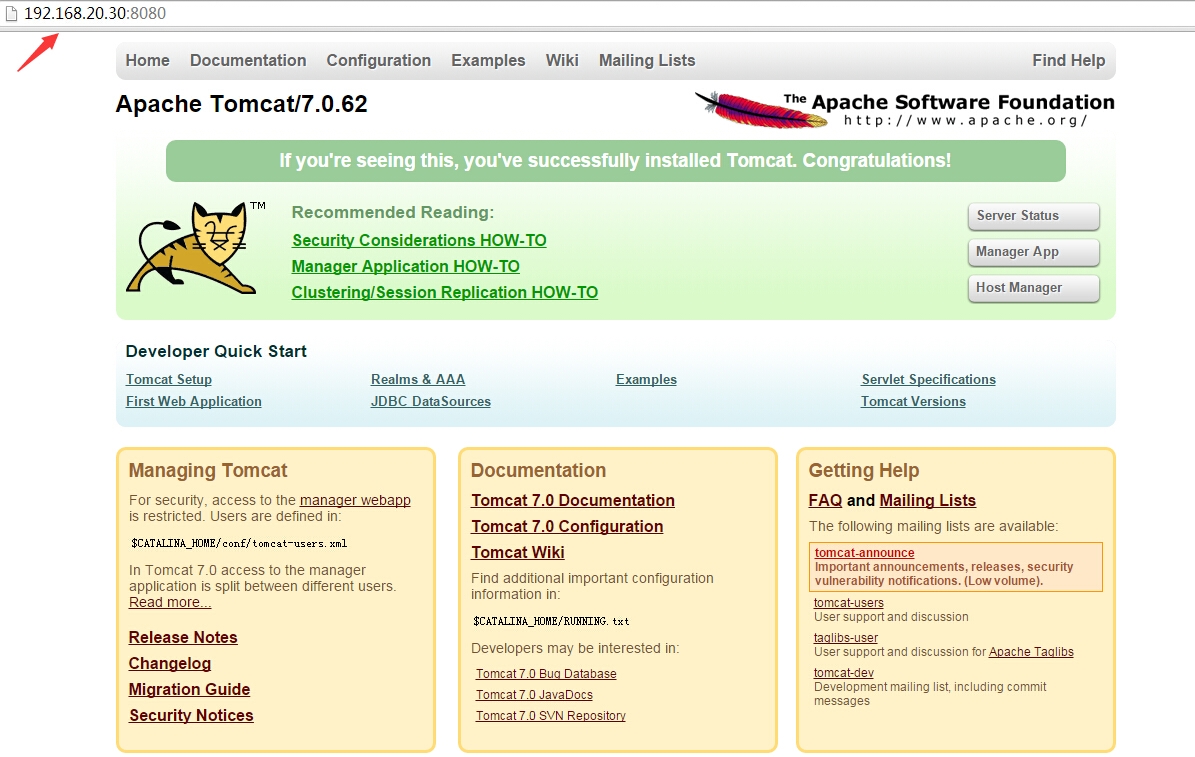Open Tomcat 7.0 SVN Repository link
Image resolution: width=1195 pixels, height=757 pixels.
point(550,716)
